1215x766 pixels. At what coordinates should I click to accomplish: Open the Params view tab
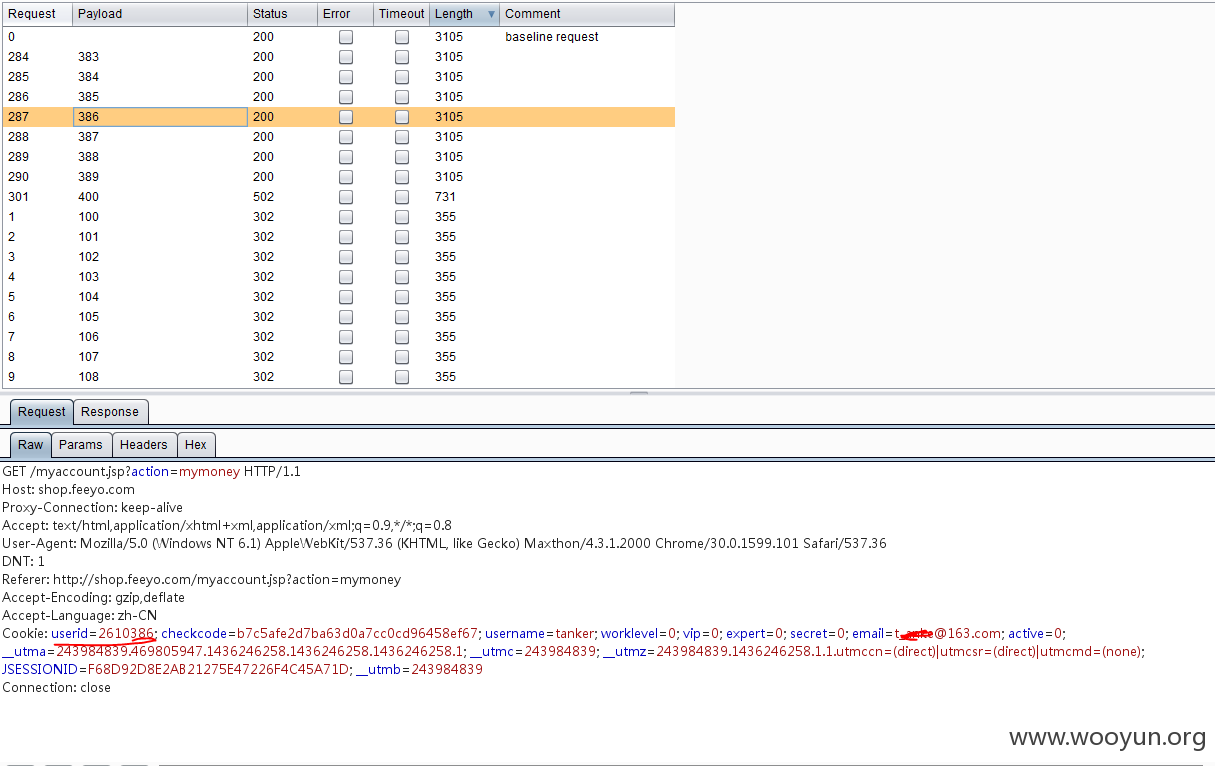point(81,445)
